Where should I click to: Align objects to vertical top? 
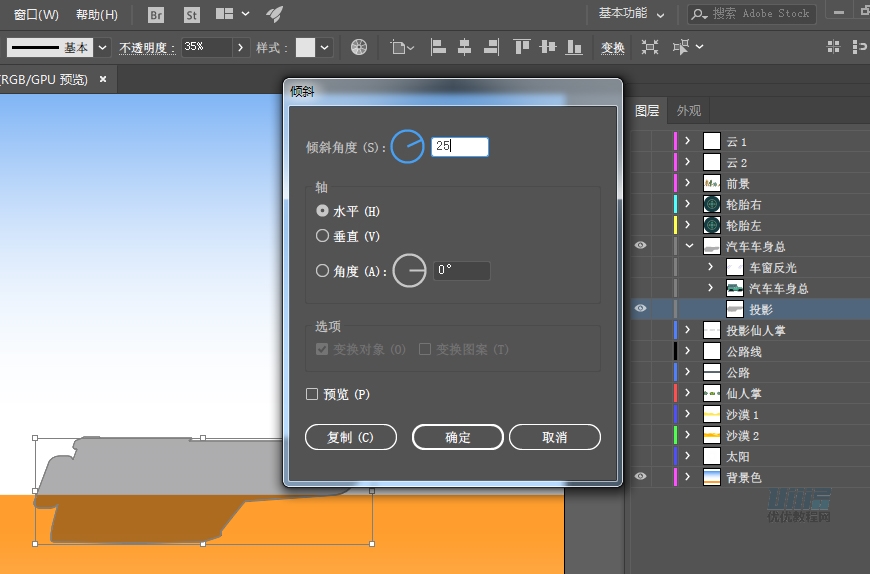point(522,47)
